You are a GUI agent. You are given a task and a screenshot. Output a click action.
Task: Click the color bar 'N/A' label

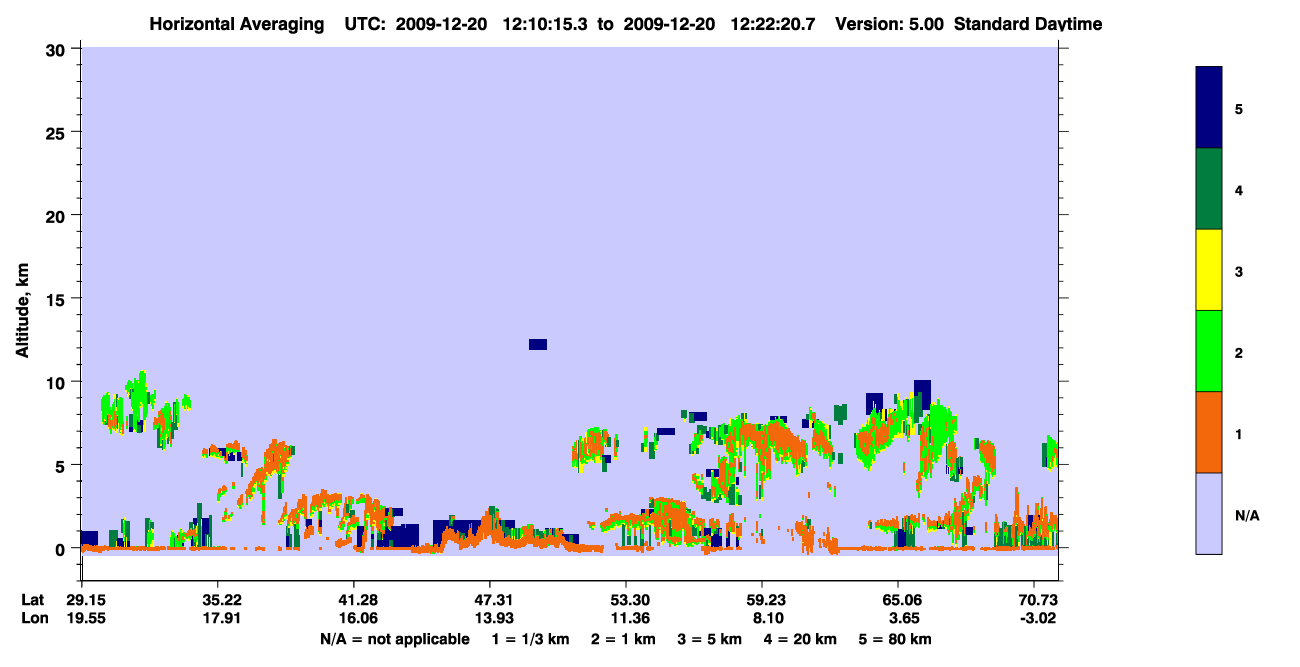coord(1247,515)
